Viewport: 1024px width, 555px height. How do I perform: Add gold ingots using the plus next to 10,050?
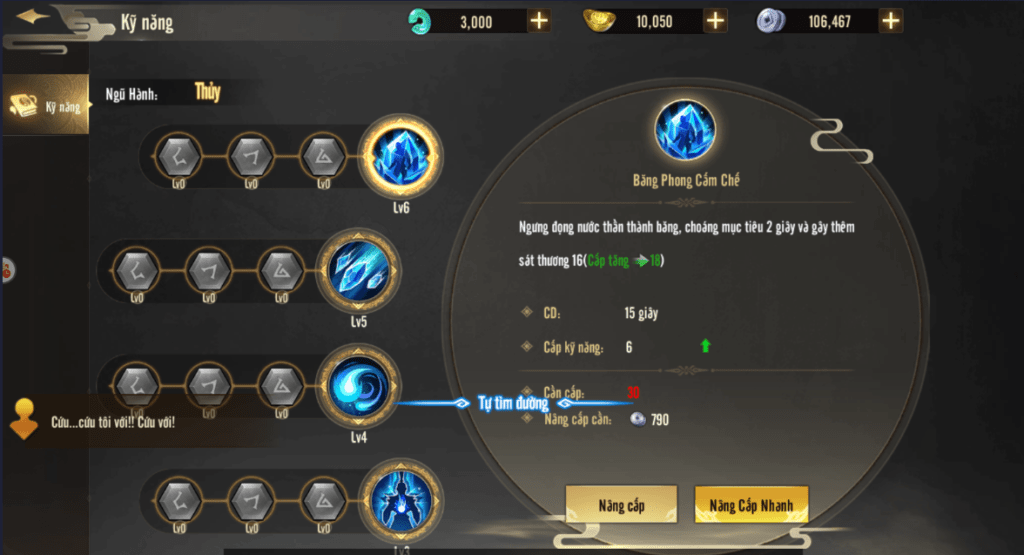715,21
